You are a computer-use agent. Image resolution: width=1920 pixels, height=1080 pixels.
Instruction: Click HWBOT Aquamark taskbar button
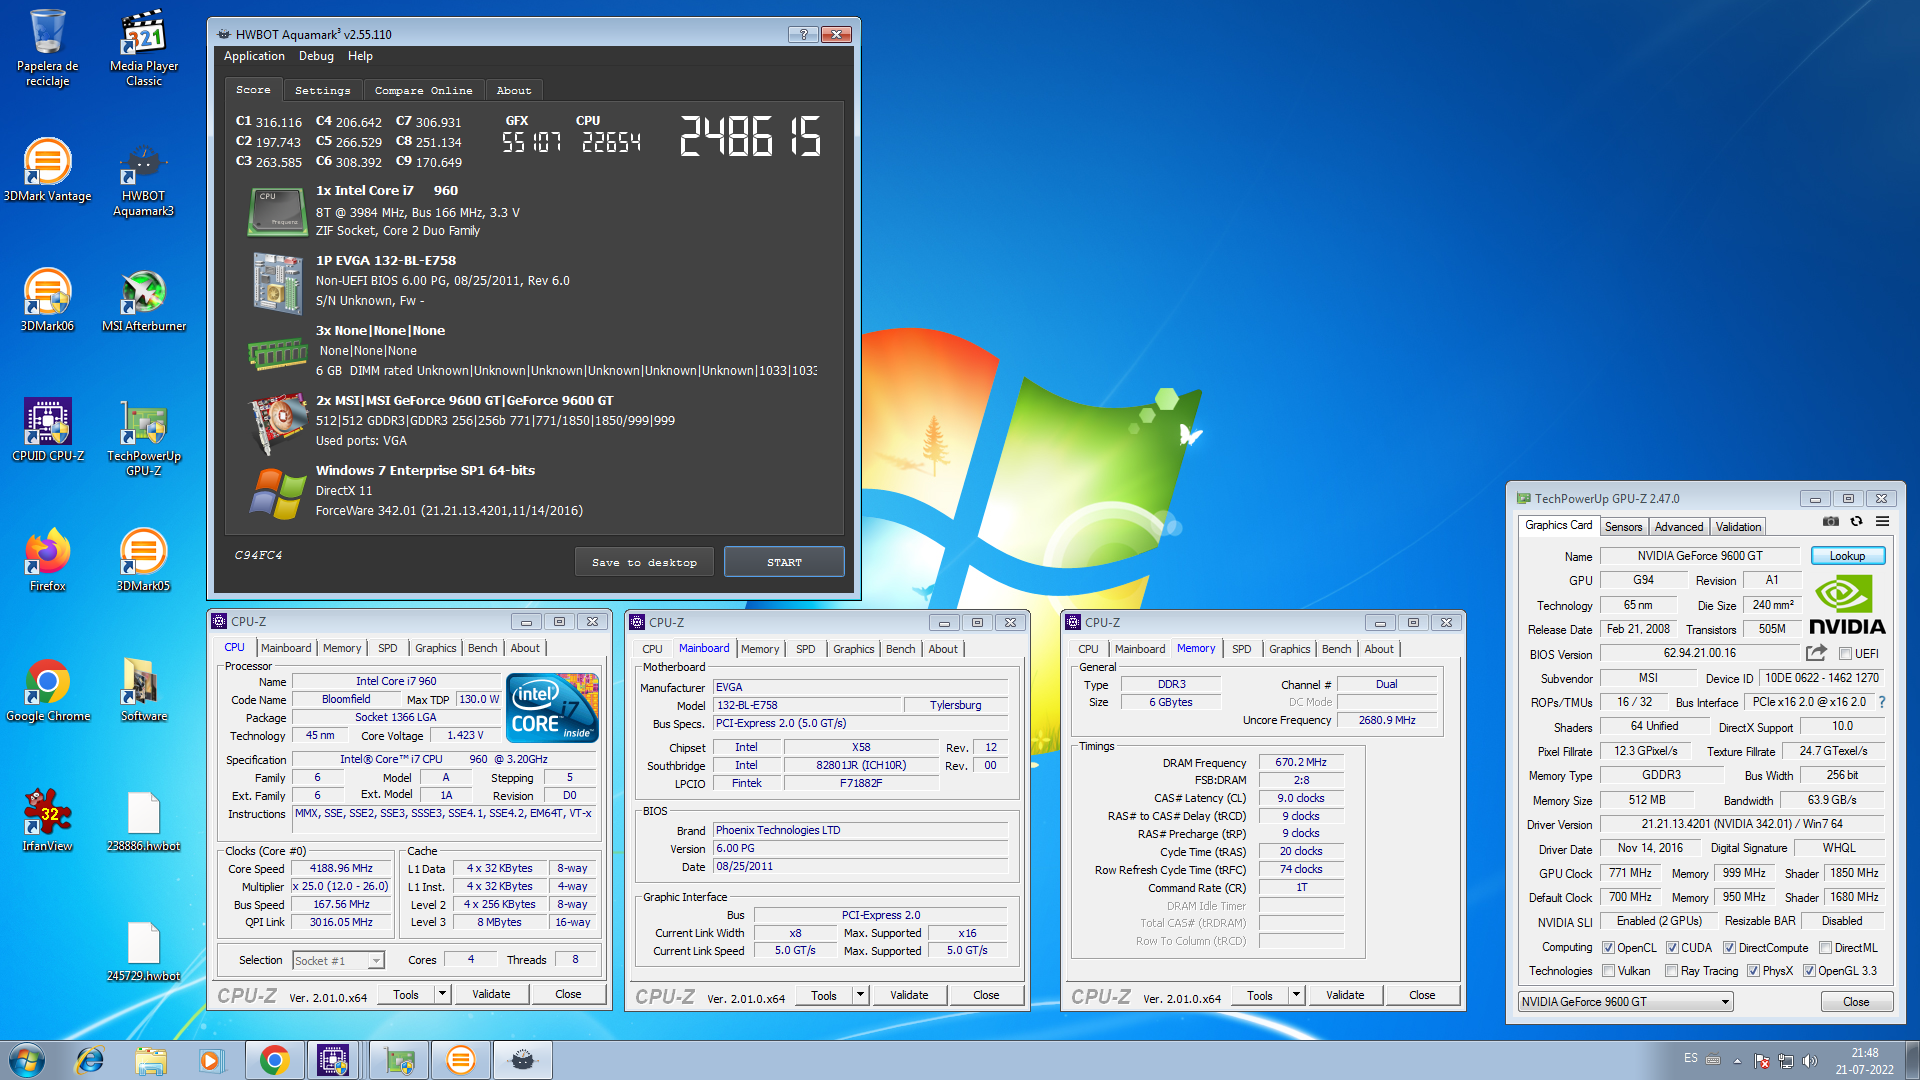[522, 1060]
